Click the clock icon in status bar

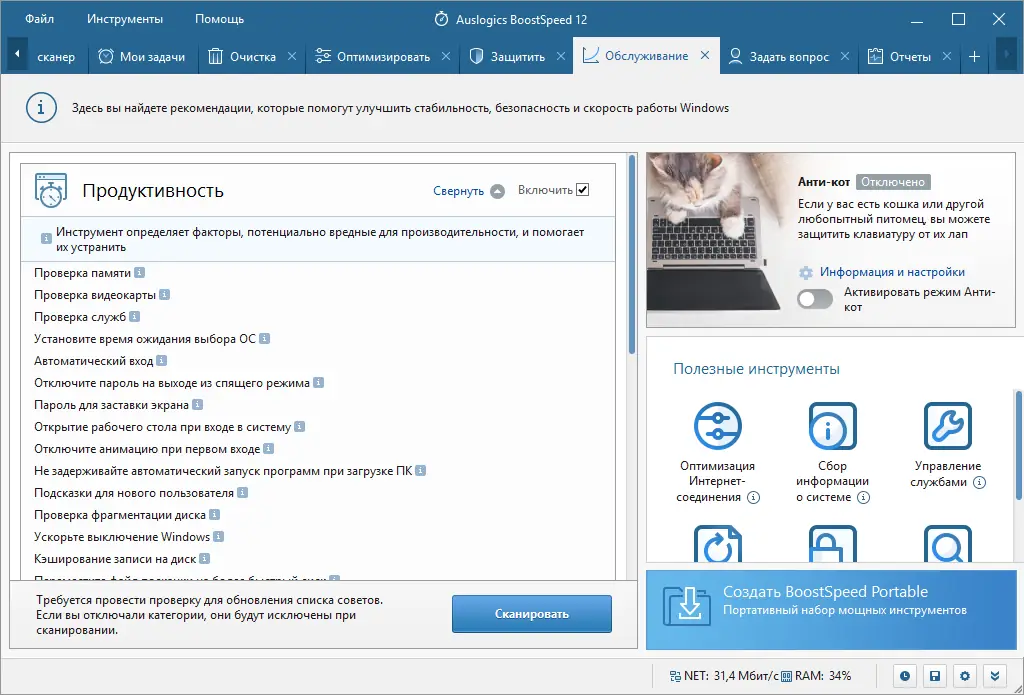[x=904, y=676]
